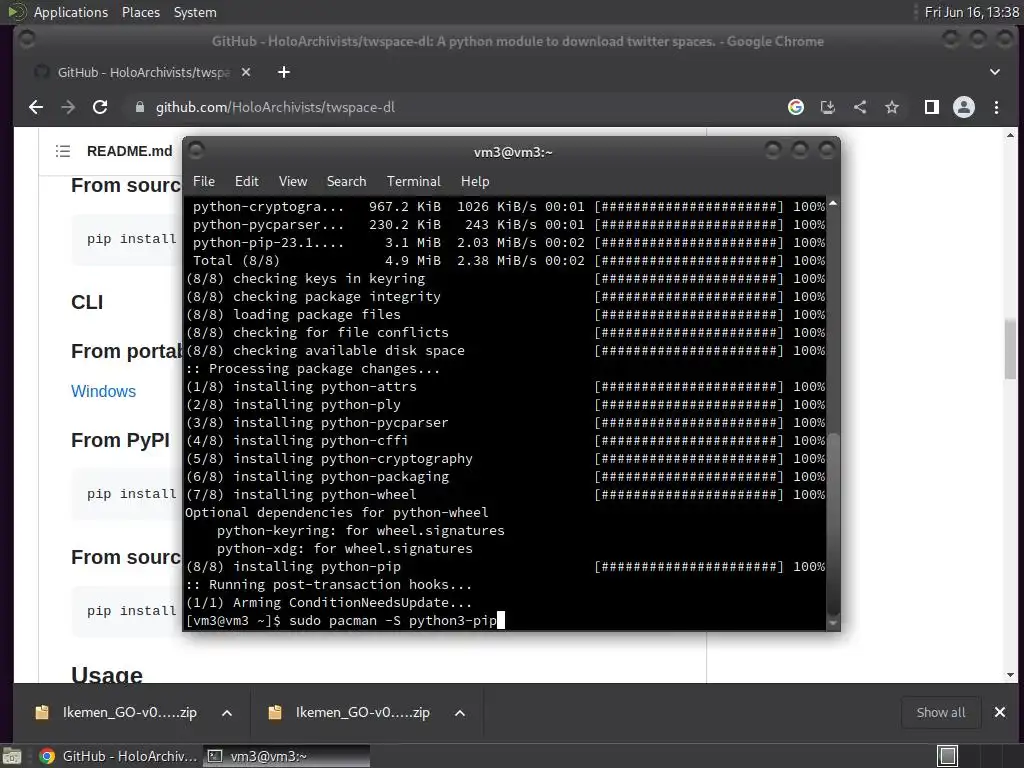
Task: Click the clock showing Fri Jun 16
Action: point(972,12)
